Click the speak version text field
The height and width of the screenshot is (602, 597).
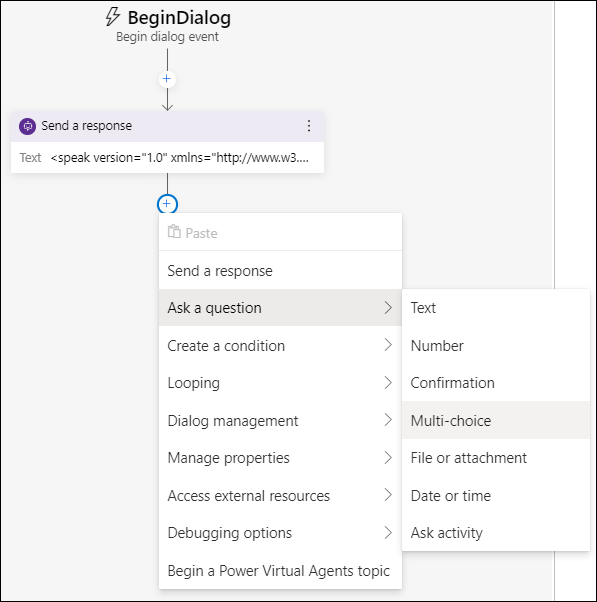tap(179, 157)
